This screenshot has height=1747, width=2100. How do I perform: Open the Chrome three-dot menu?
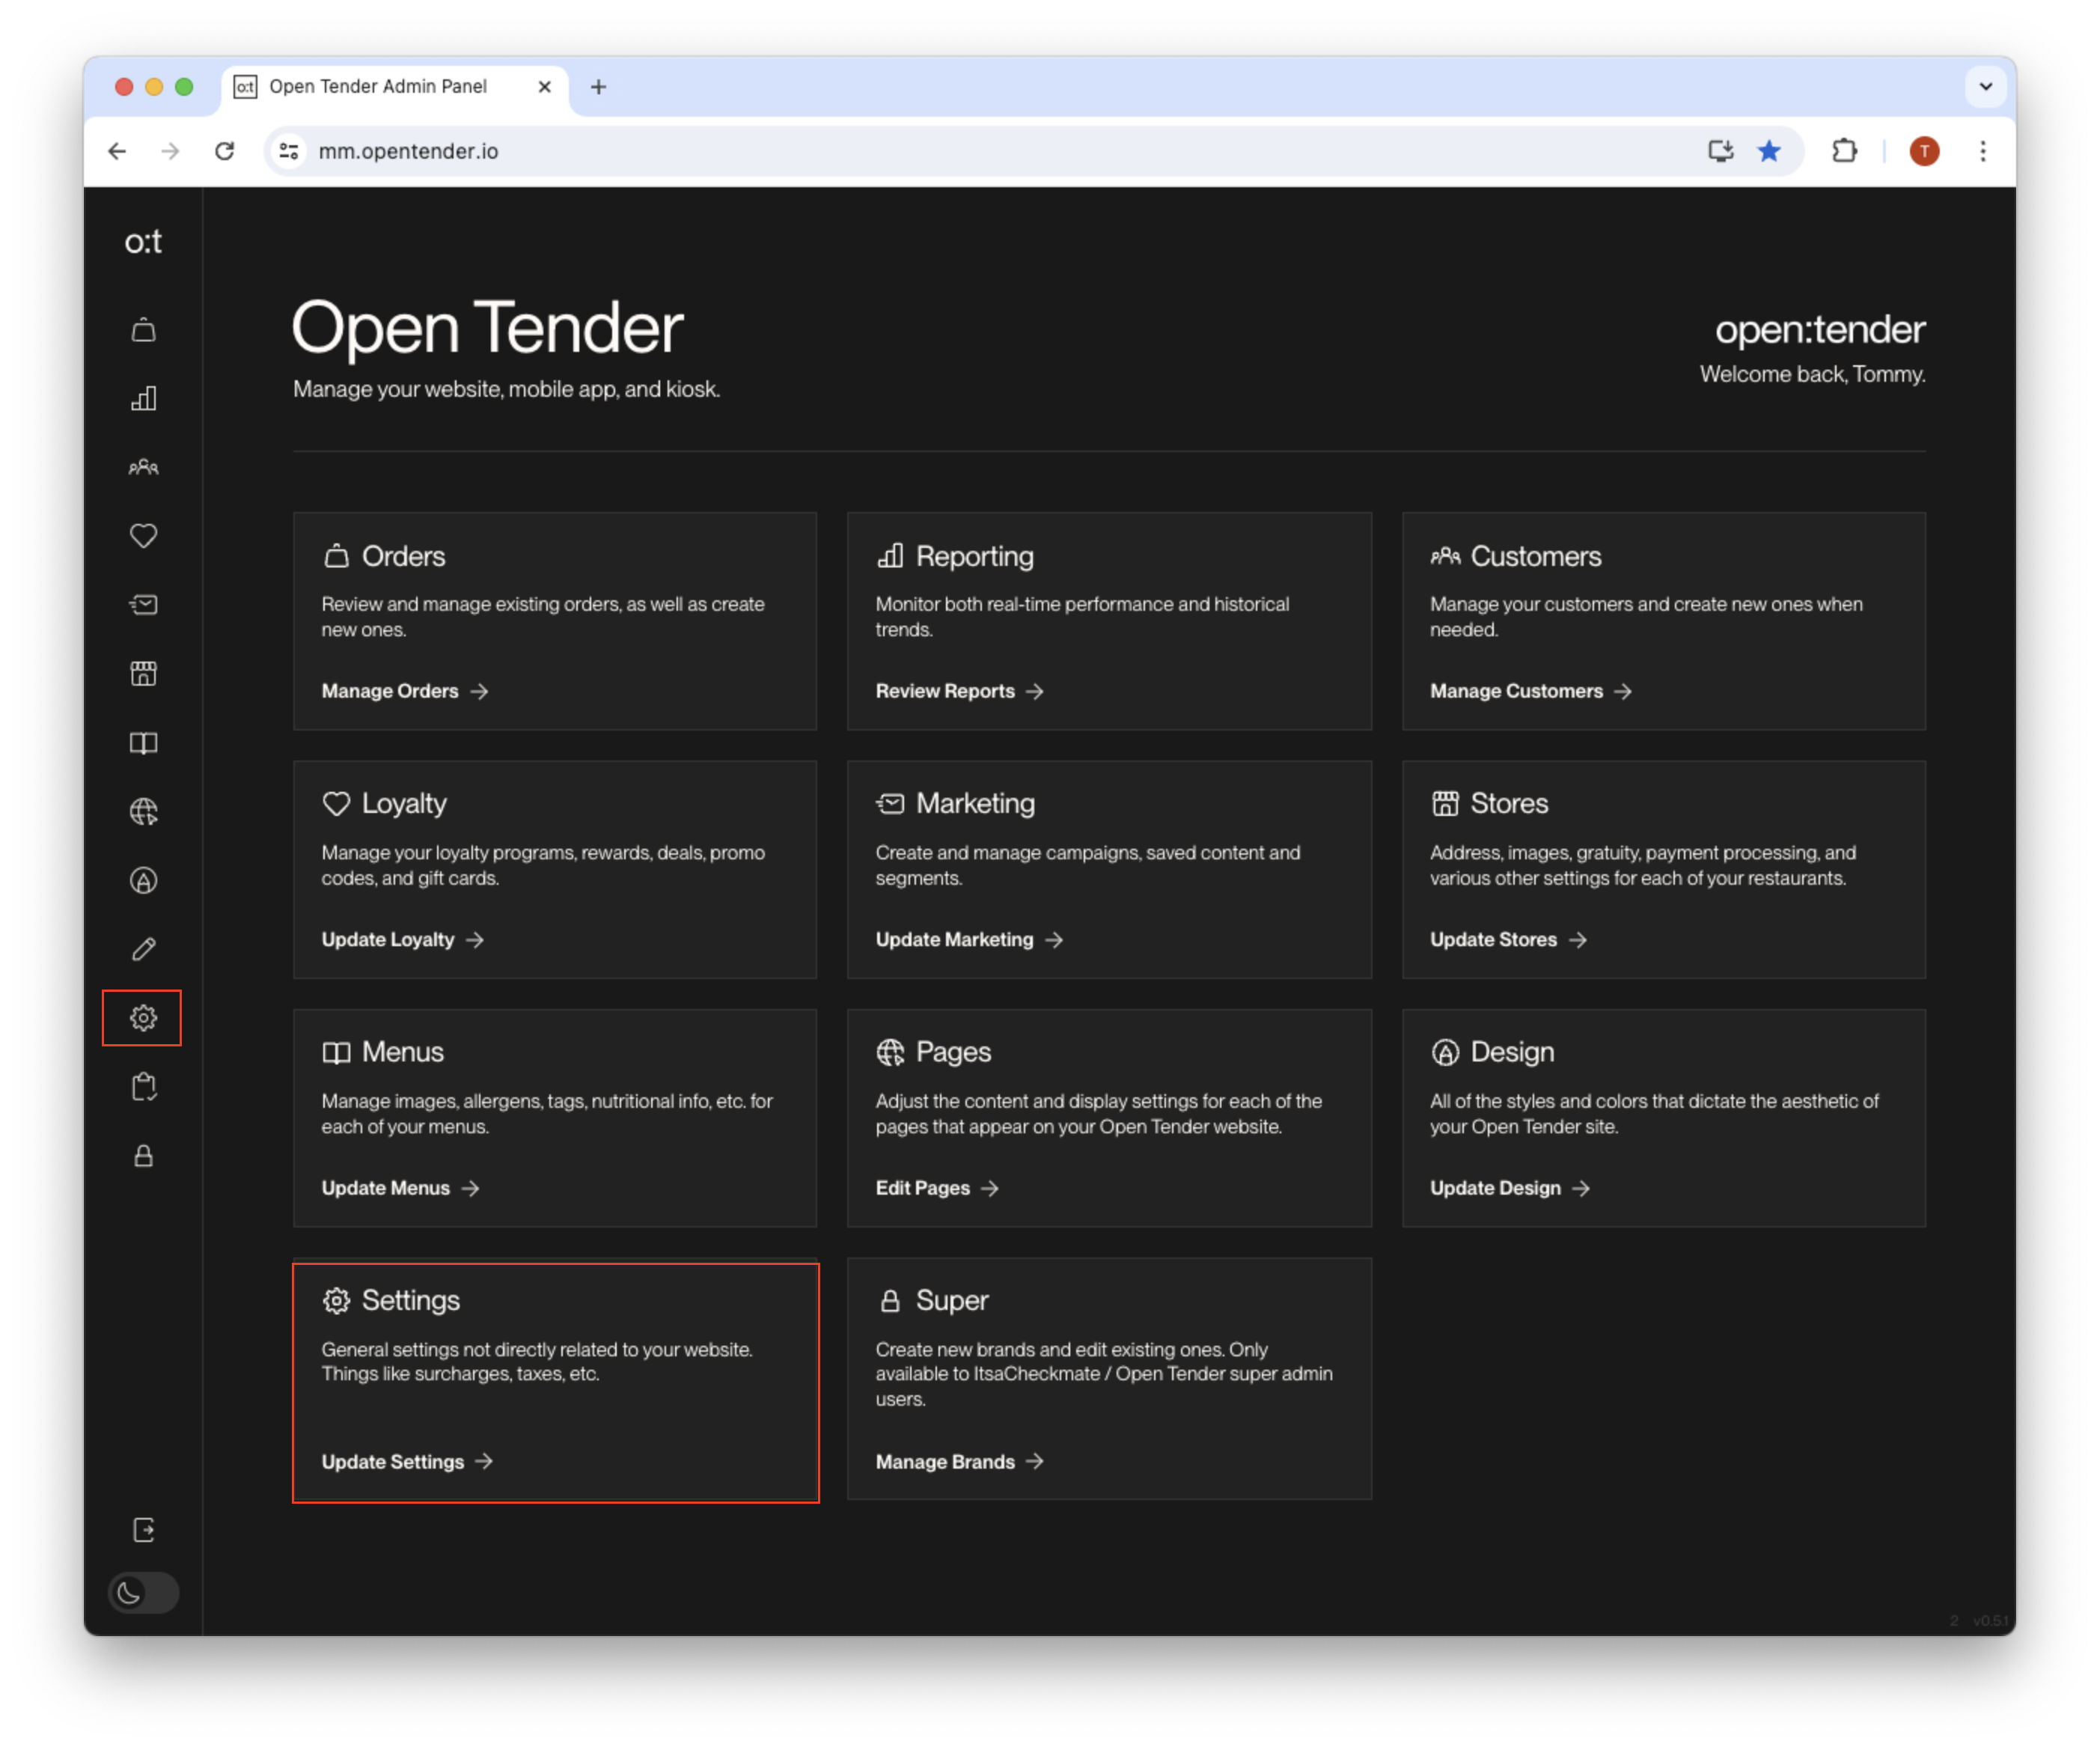pyautogui.click(x=1982, y=151)
